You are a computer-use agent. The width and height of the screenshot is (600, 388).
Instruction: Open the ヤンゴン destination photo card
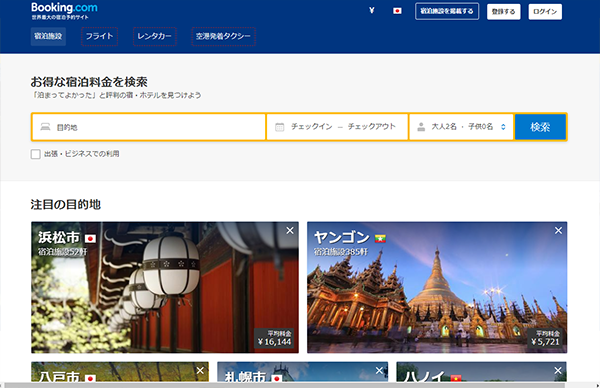pos(437,287)
